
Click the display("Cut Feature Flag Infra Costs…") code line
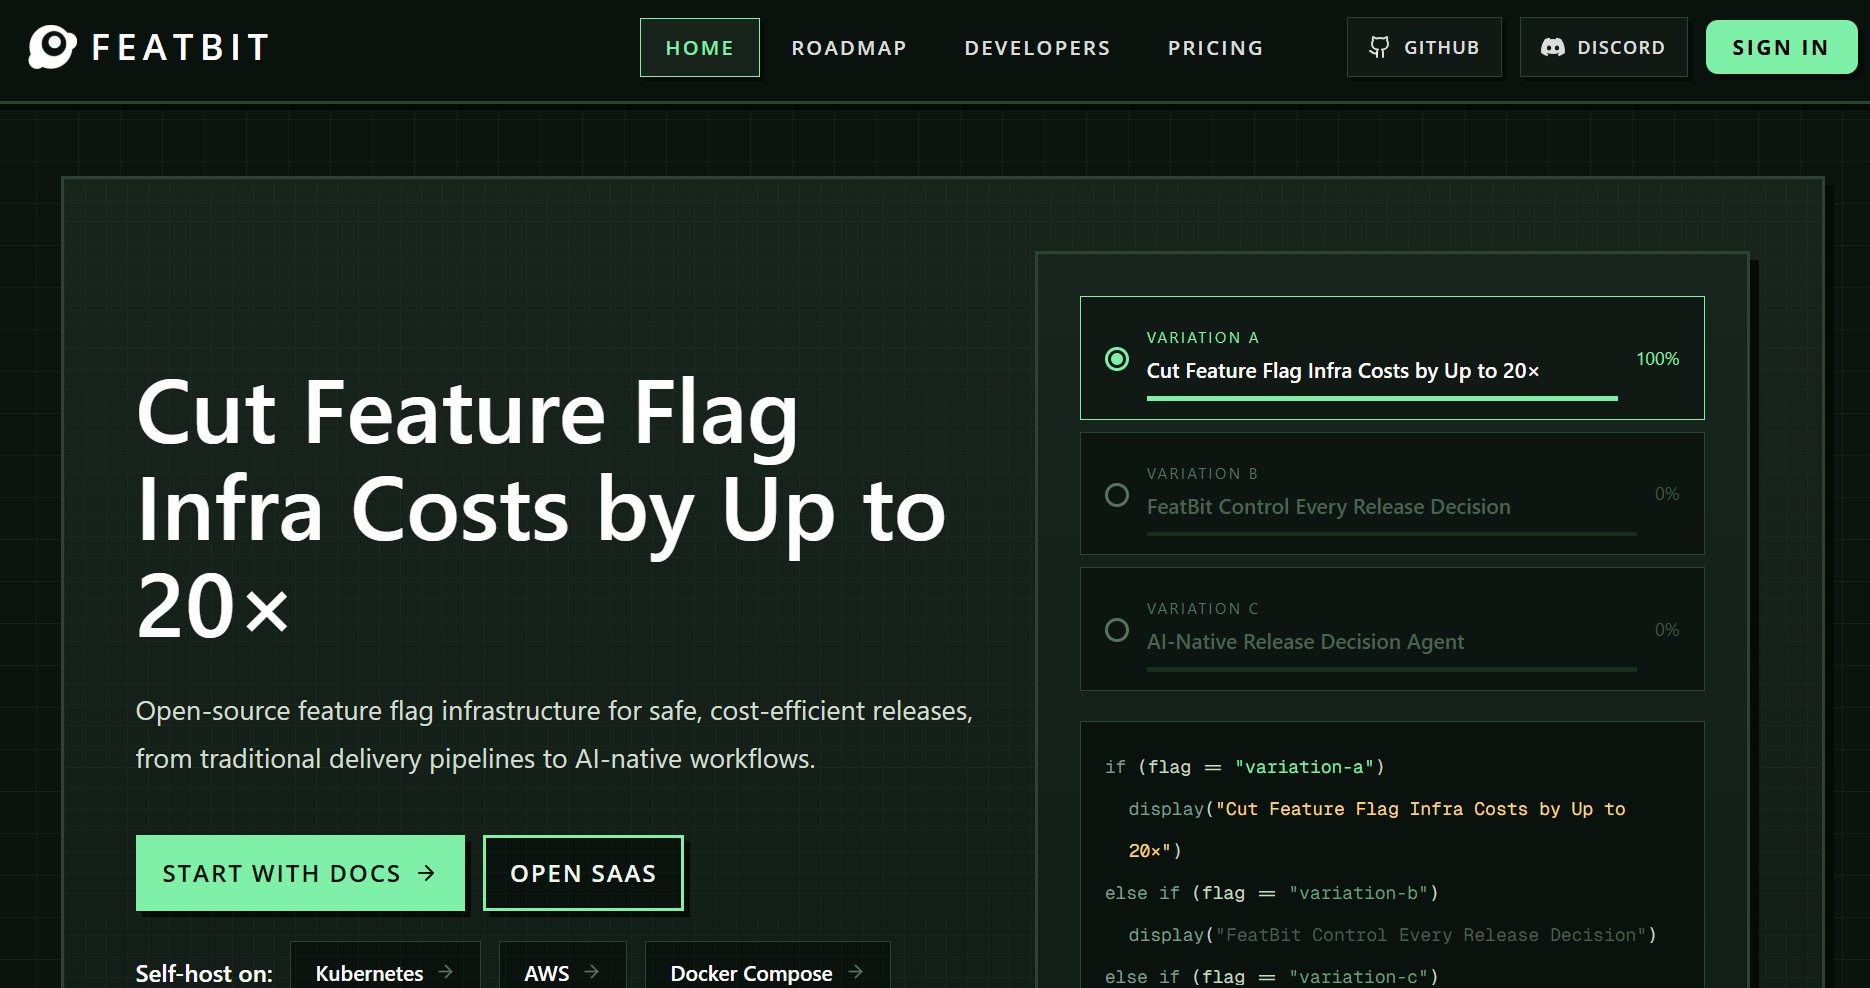[1377, 830]
